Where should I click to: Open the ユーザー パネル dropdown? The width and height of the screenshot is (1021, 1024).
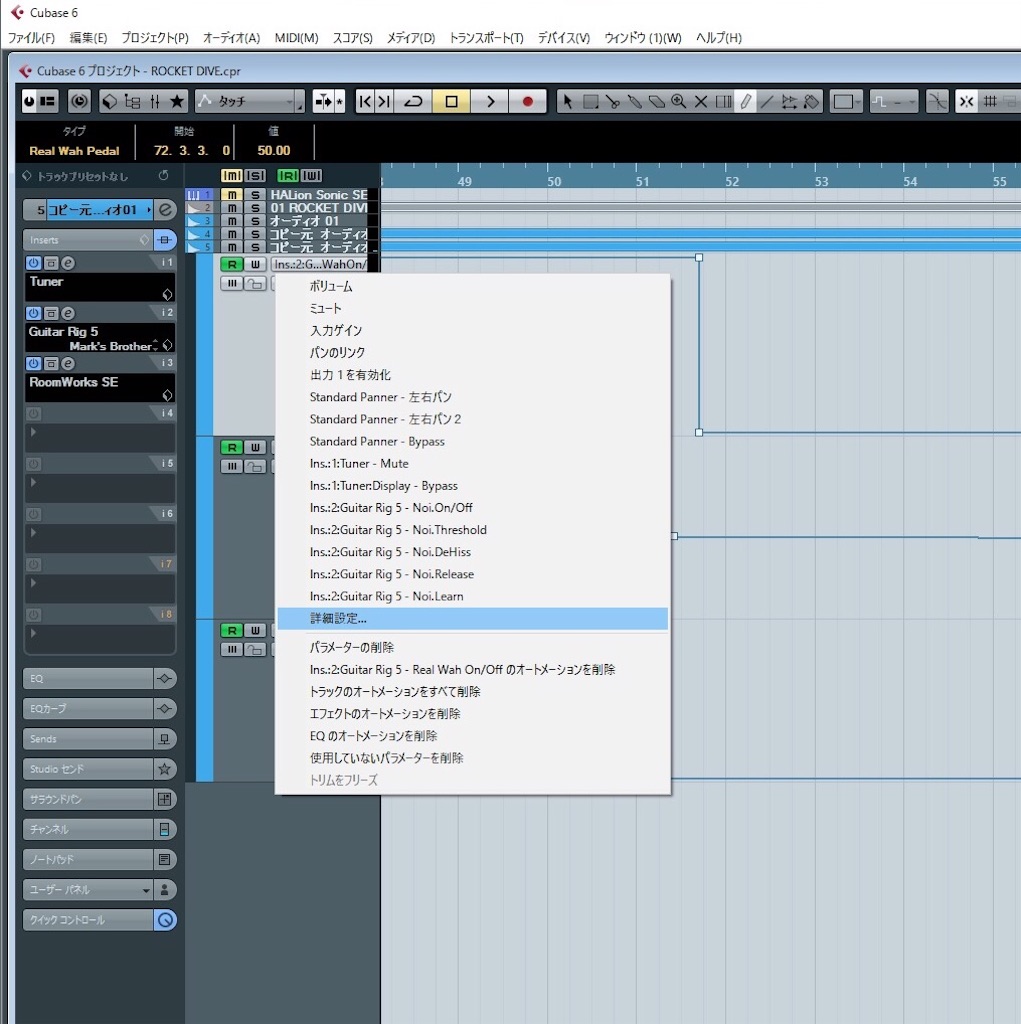(88, 889)
